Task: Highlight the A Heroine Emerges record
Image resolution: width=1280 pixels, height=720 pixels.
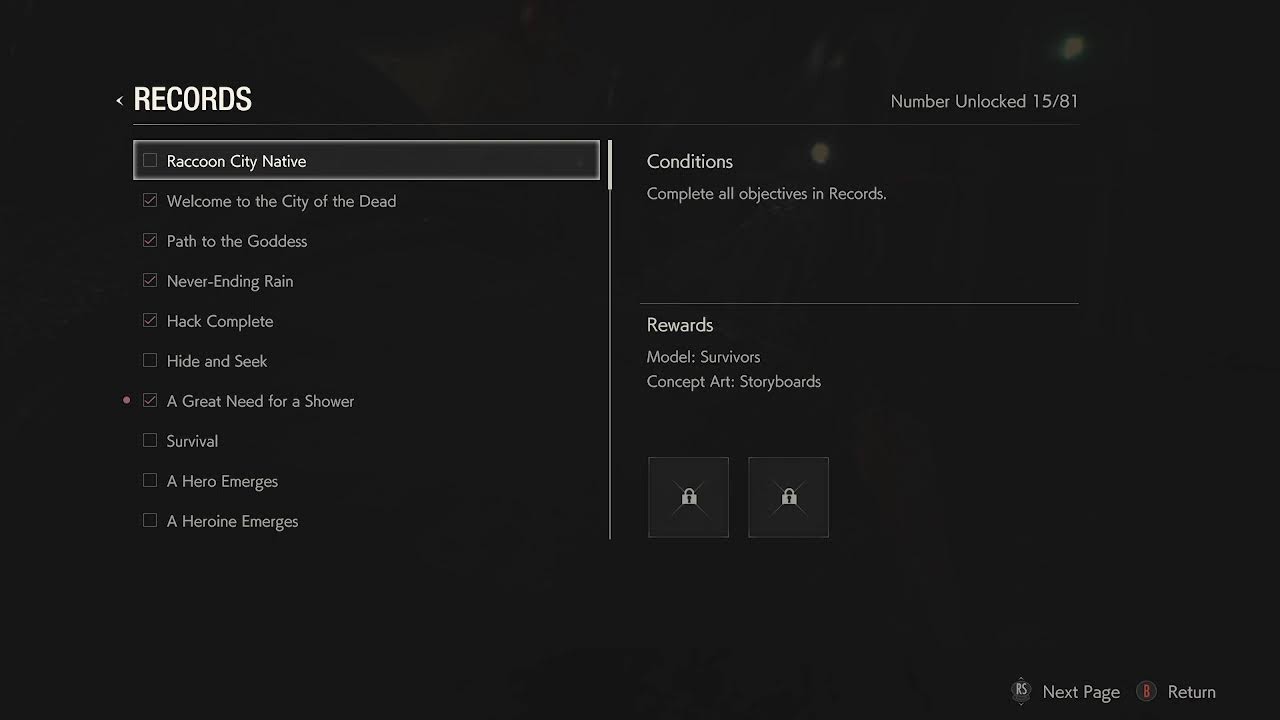Action: pos(366,521)
